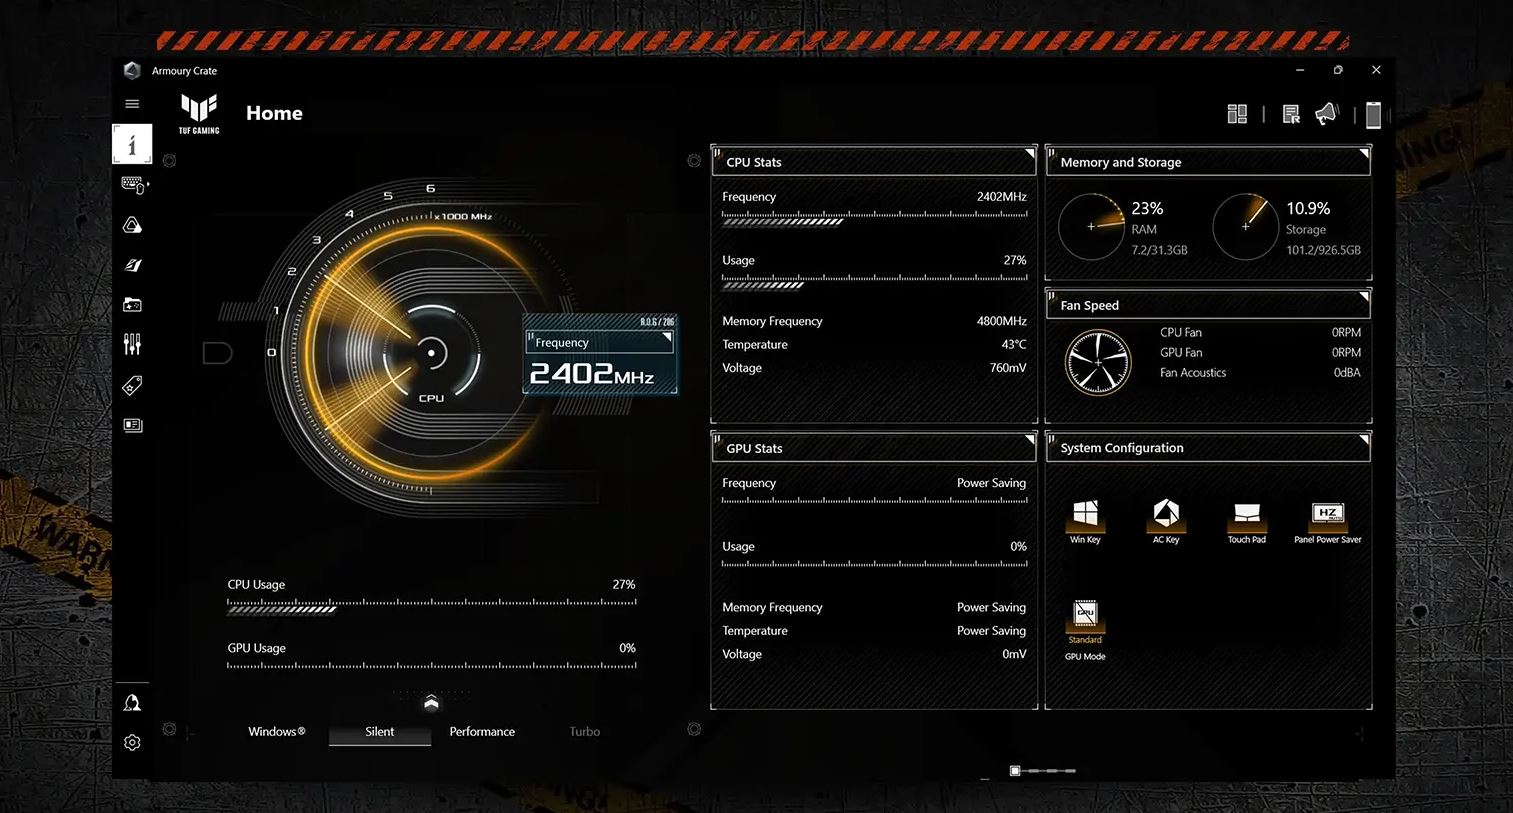The height and width of the screenshot is (813, 1513).
Task: Open the mobile phone connection icon
Action: tap(1373, 115)
